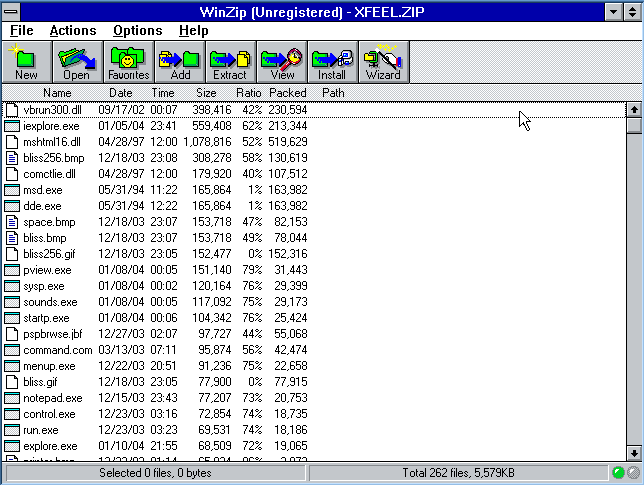Select the sounds.exe file name
Image resolution: width=644 pixels, height=485 pixels.
[50, 302]
